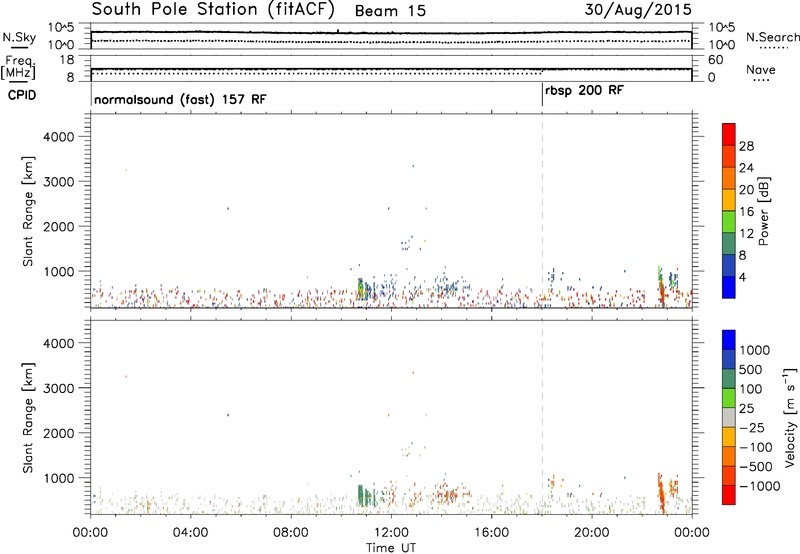Pick the yellow 16–20 dB power segment
Viewport: 800px width, 554px height.
click(x=729, y=200)
